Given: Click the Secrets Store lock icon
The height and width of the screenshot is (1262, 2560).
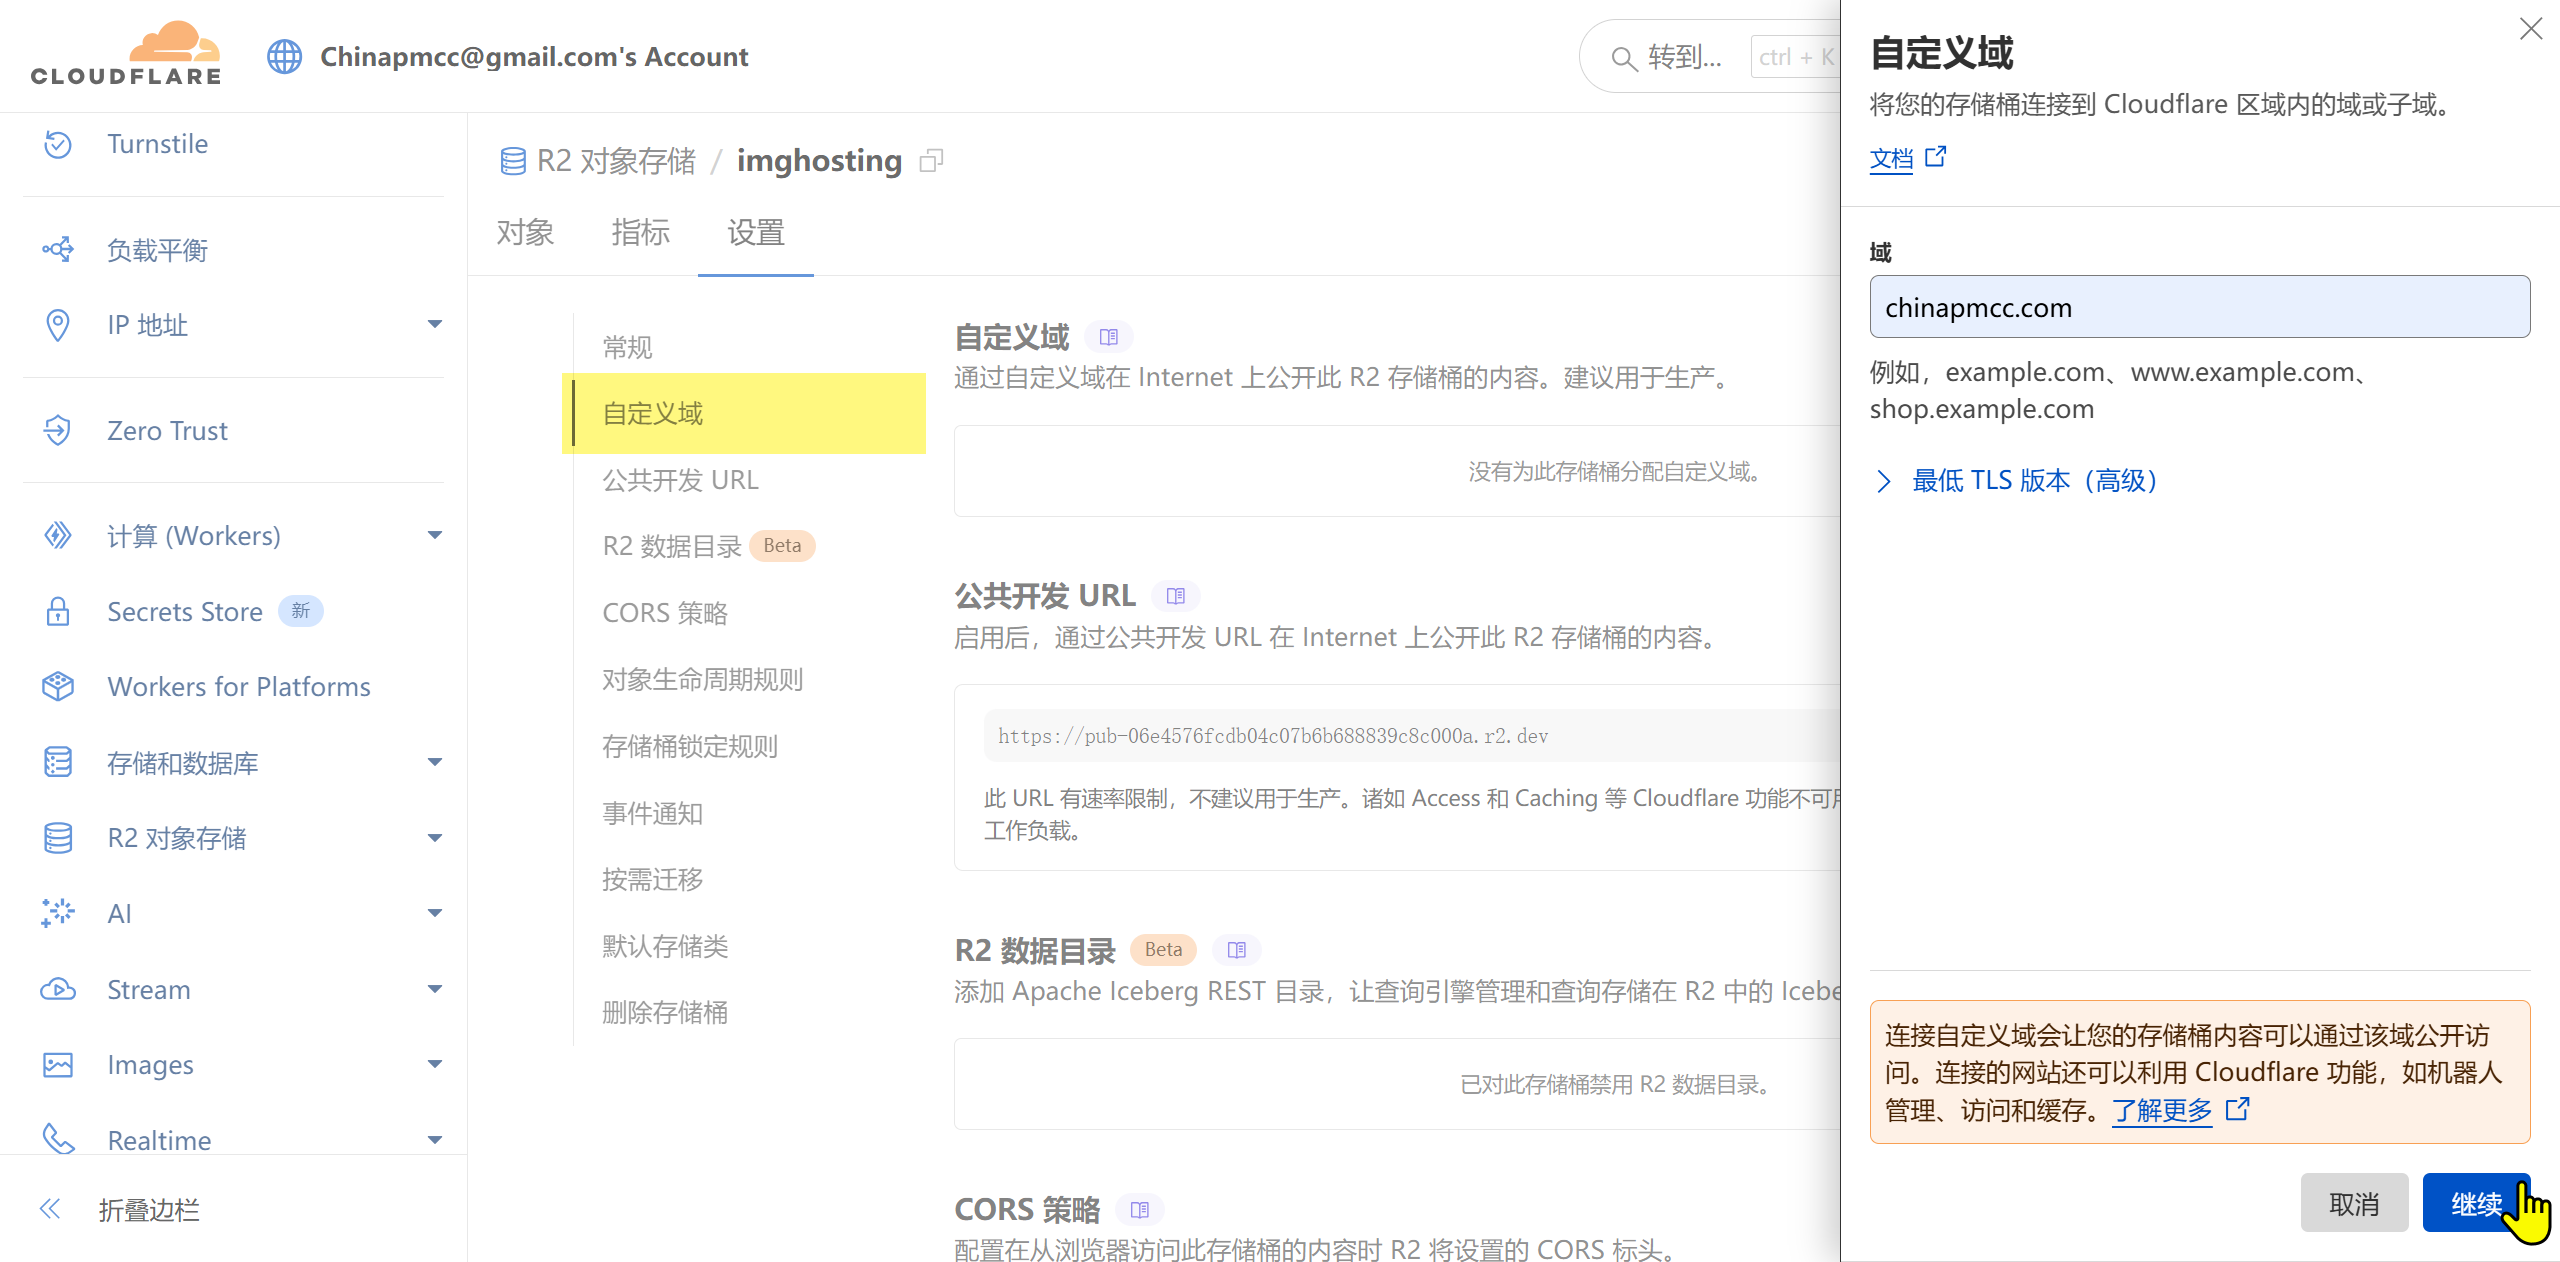Looking at the screenshot, I should [58, 612].
